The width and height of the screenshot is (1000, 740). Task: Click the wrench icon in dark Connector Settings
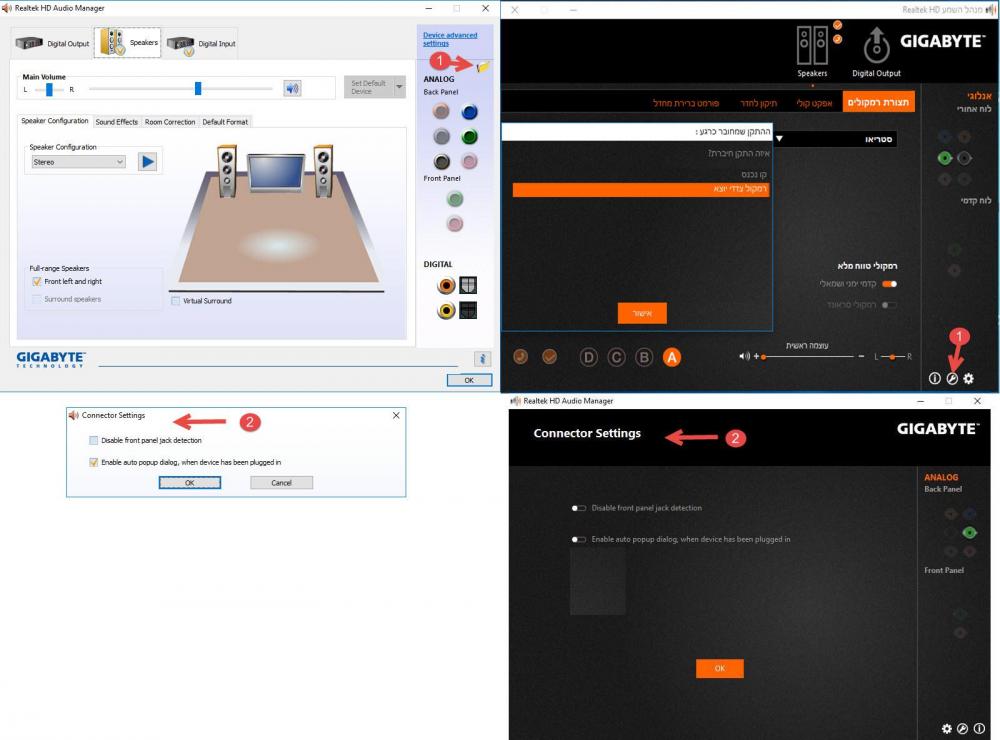click(x=962, y=729)
